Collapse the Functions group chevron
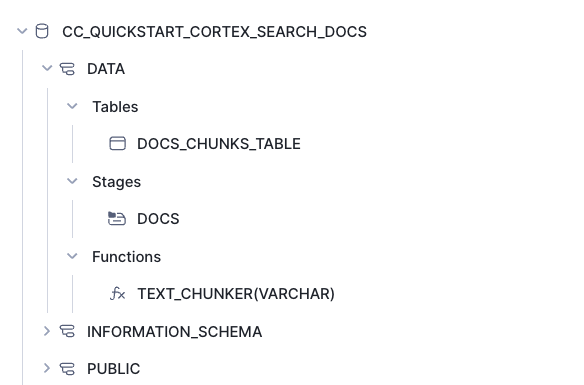584x385 pixels. (72, 256)
